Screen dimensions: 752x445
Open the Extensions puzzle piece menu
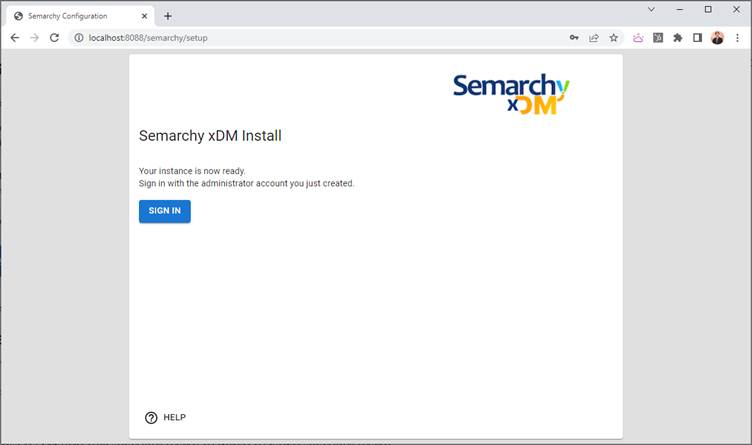tap(678, 38)
